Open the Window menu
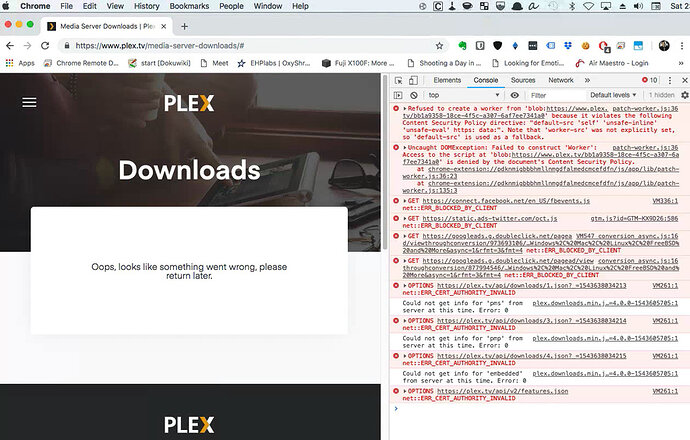This screenshot has width=690, height=440. (x=268, y=6)
